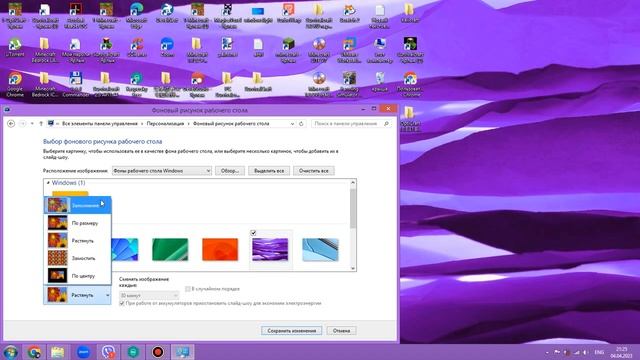Click Выделить все button

coord(269,171)
